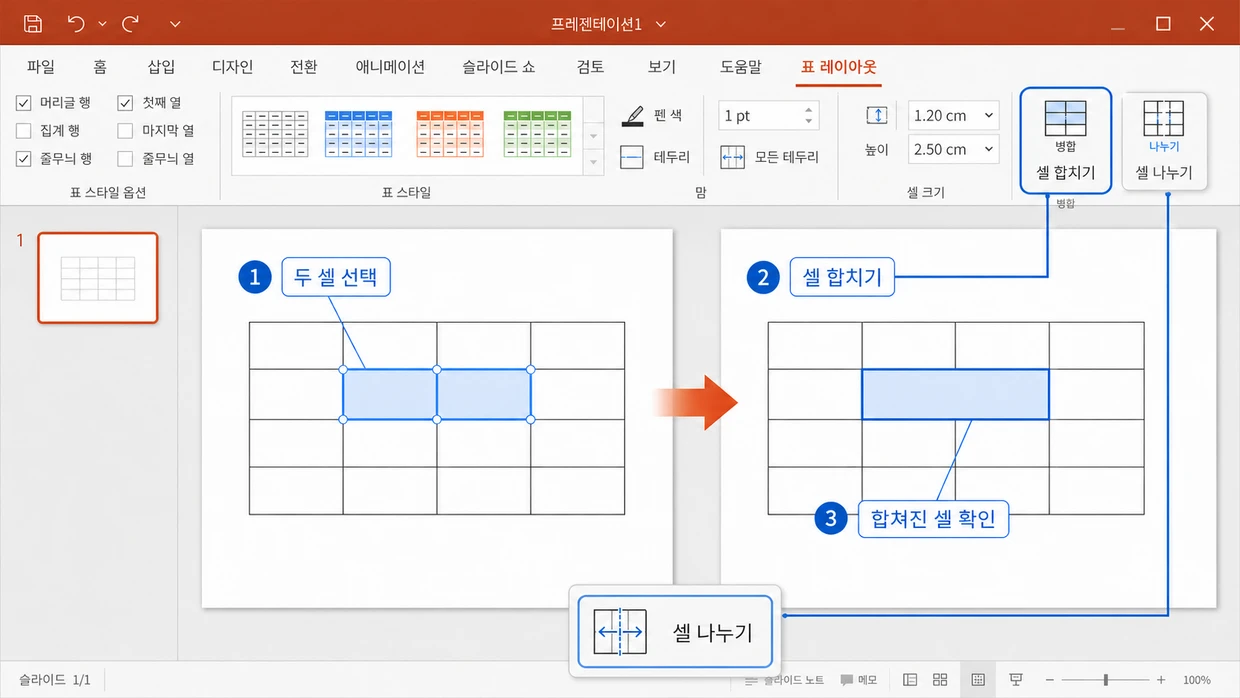Enable the 마지막 열 checkbox
The height and width of the screenshot is (698, 1240).
point(125,130)
